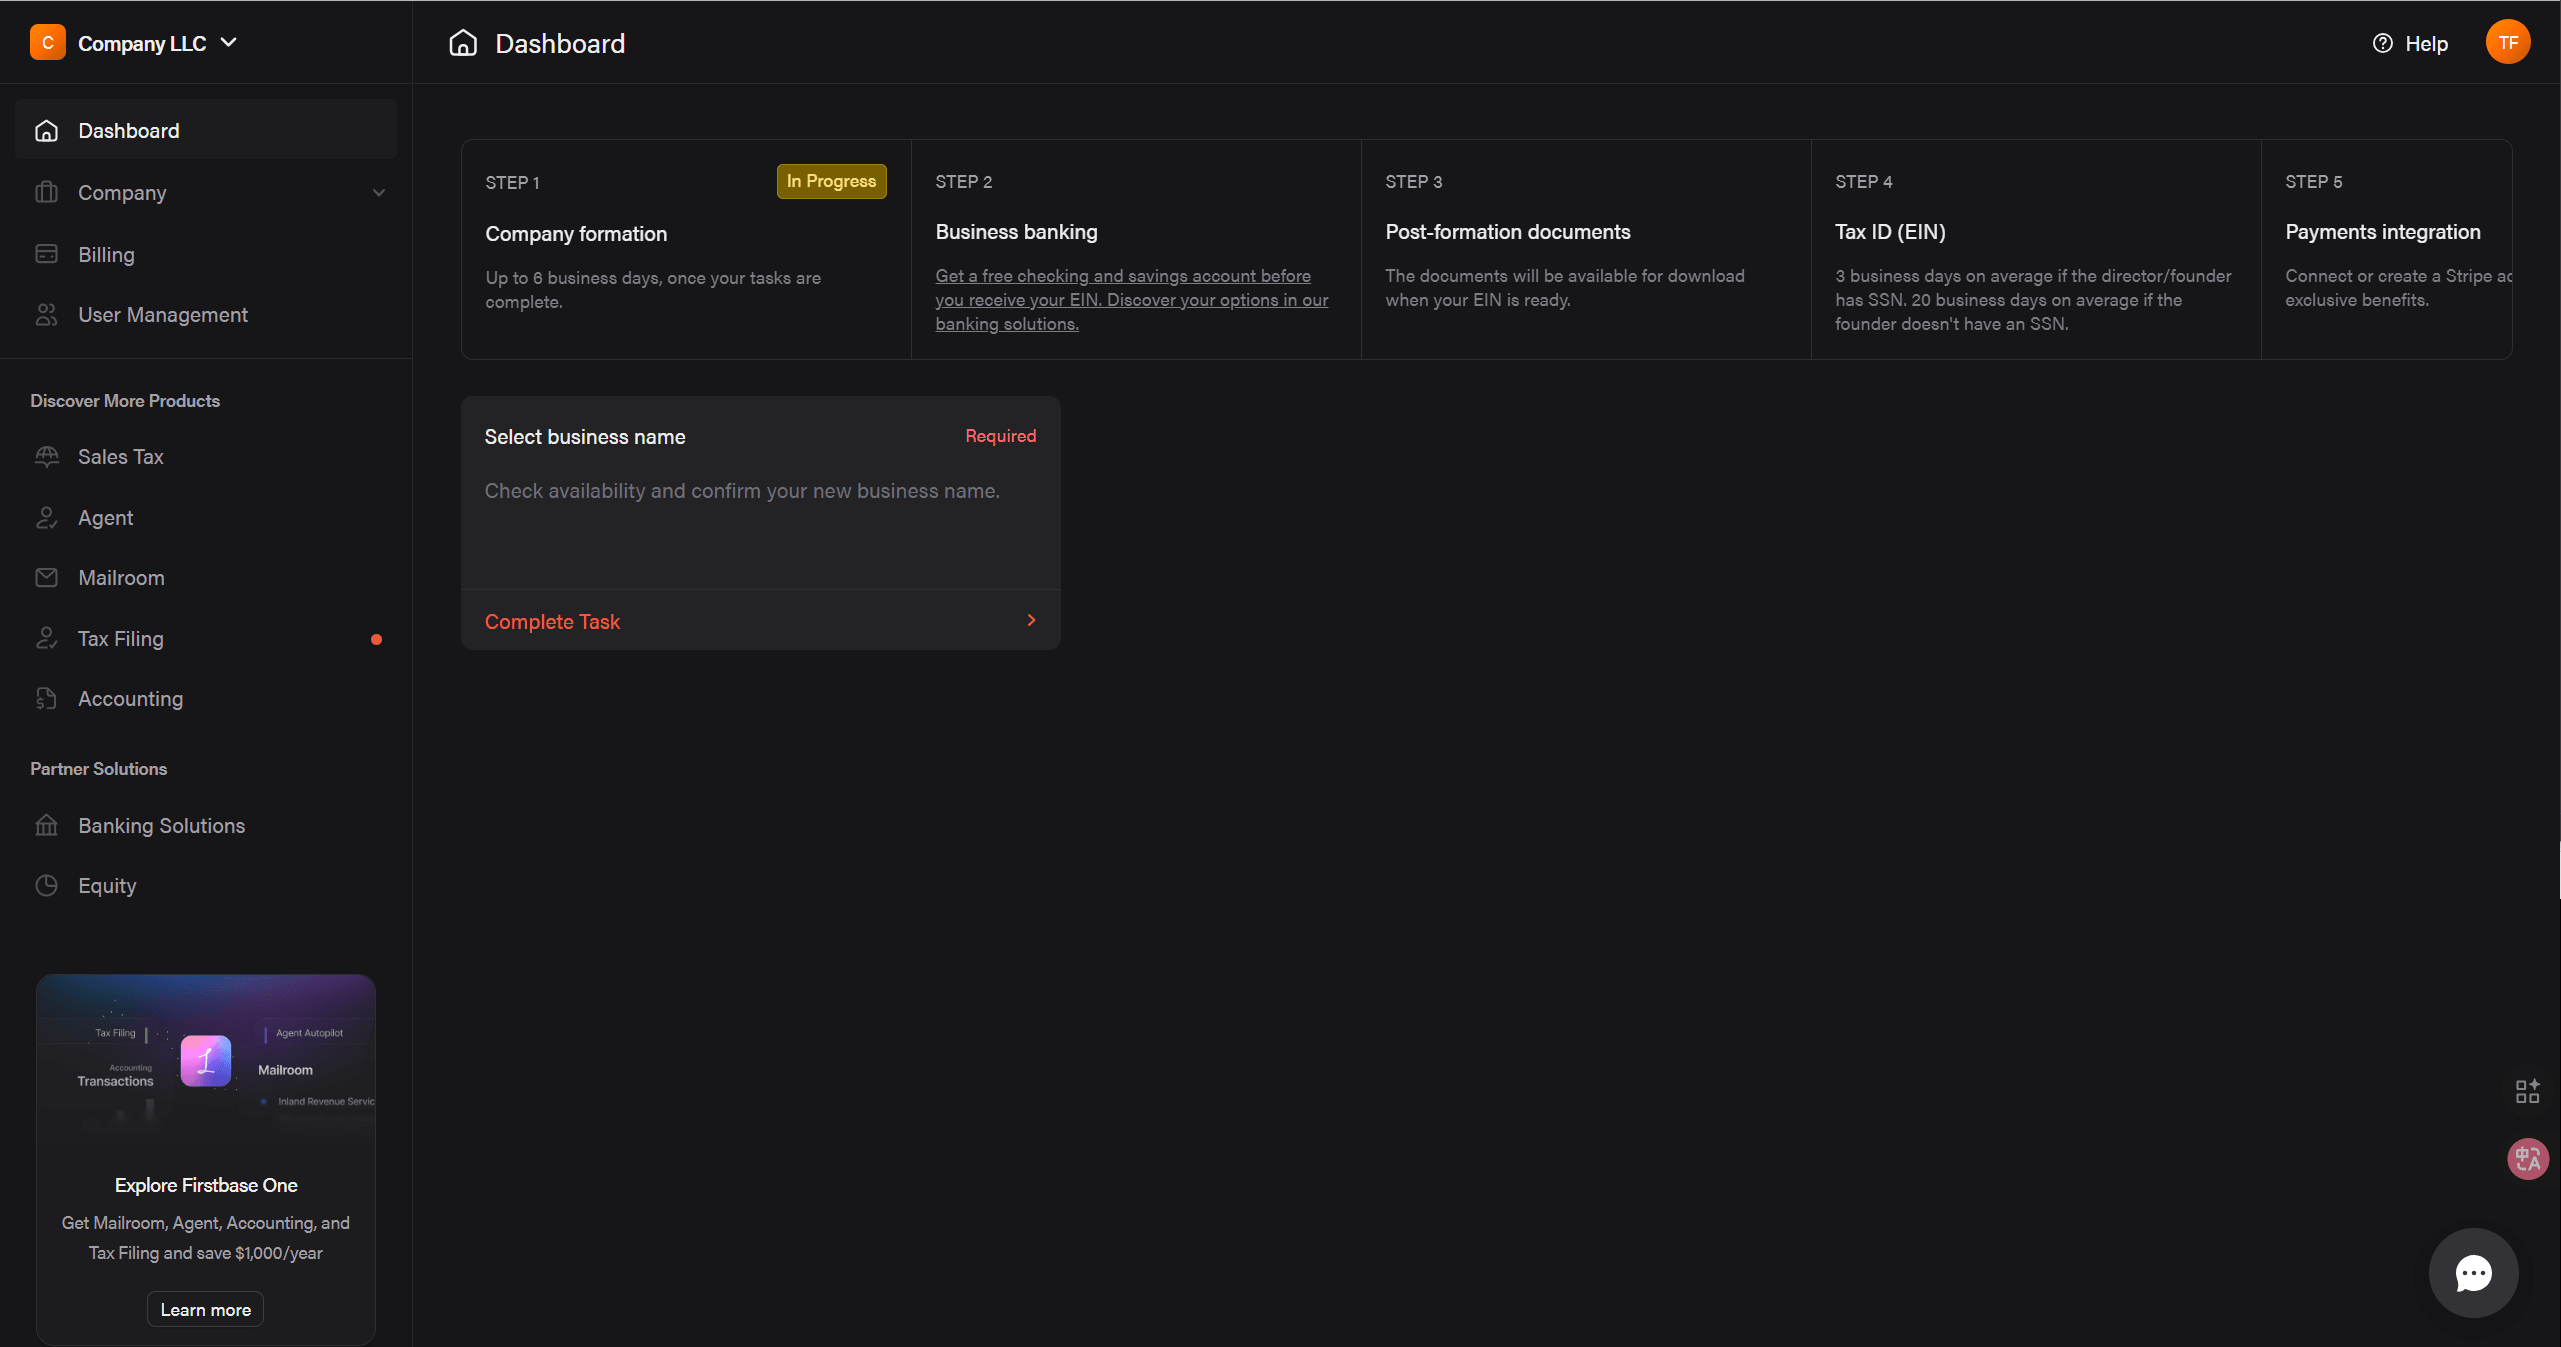Image resolution: width=2561 pixels, height=1347 pixels.
Task: Click the Sales Tax icon
Action: pyautogui.click(x=46, y=457)
